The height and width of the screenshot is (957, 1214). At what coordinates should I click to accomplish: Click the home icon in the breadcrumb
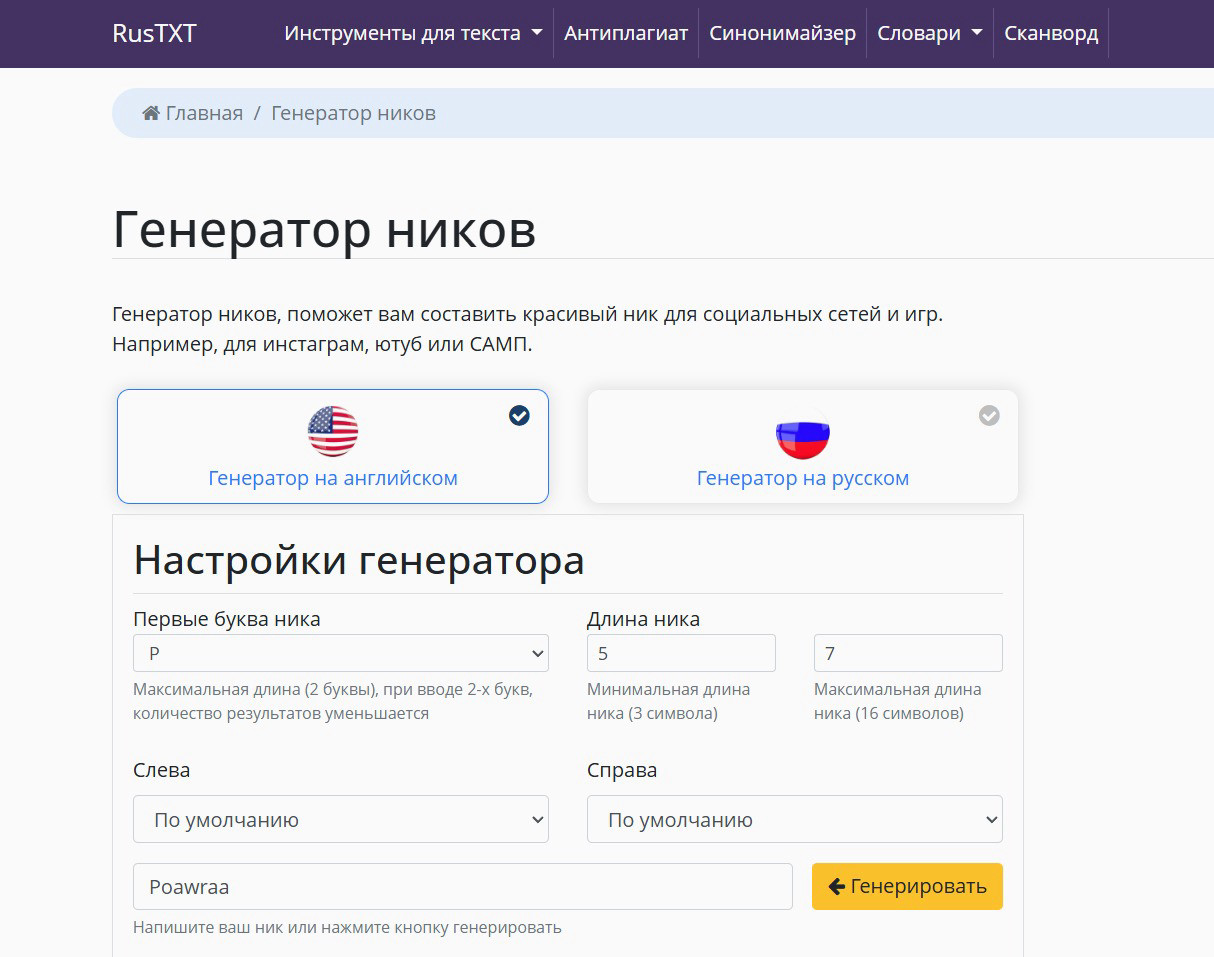[x=150, y=112]
